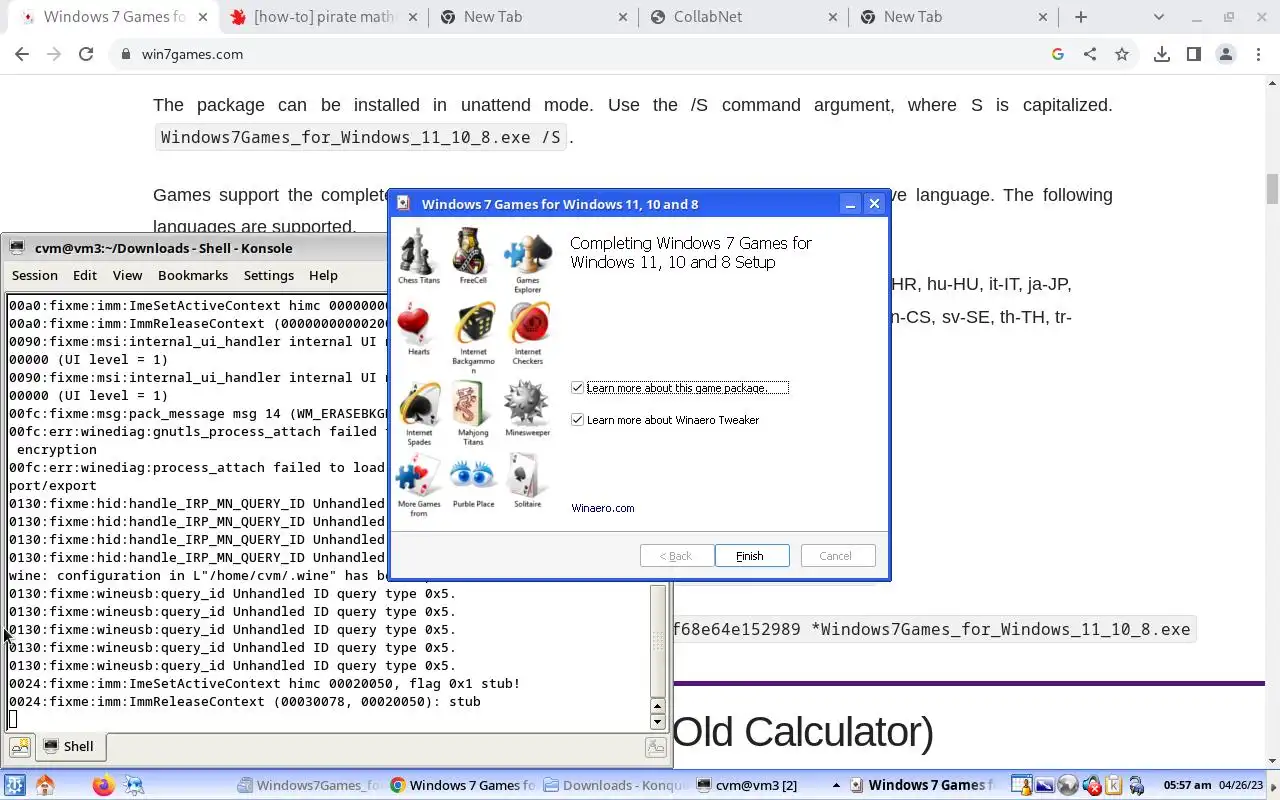
Task: Open a new Chrome tab with plus
Action: pos(1081,17)
